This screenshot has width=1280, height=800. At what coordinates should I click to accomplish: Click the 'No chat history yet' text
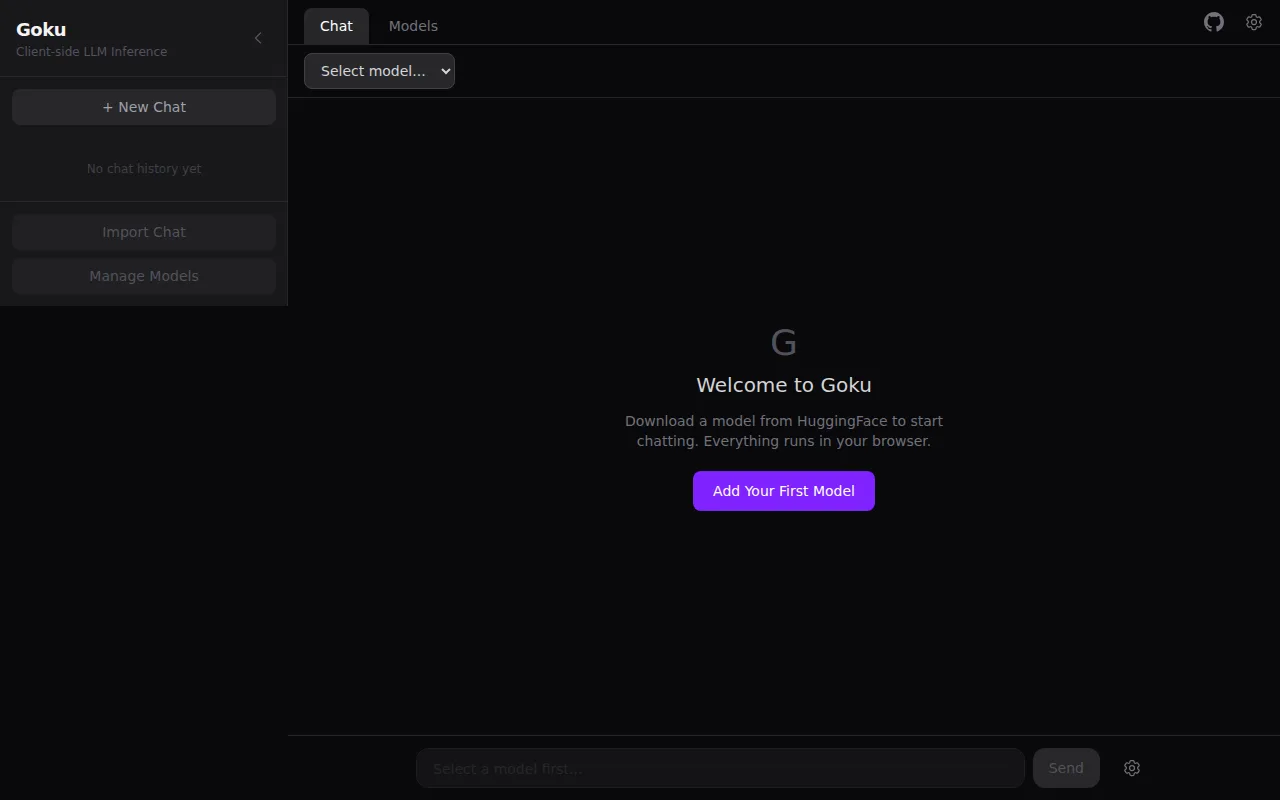(144, 169)
